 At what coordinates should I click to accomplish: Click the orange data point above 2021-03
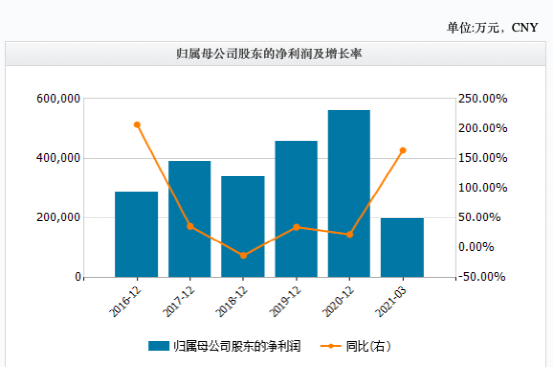(x=403, y=151)
